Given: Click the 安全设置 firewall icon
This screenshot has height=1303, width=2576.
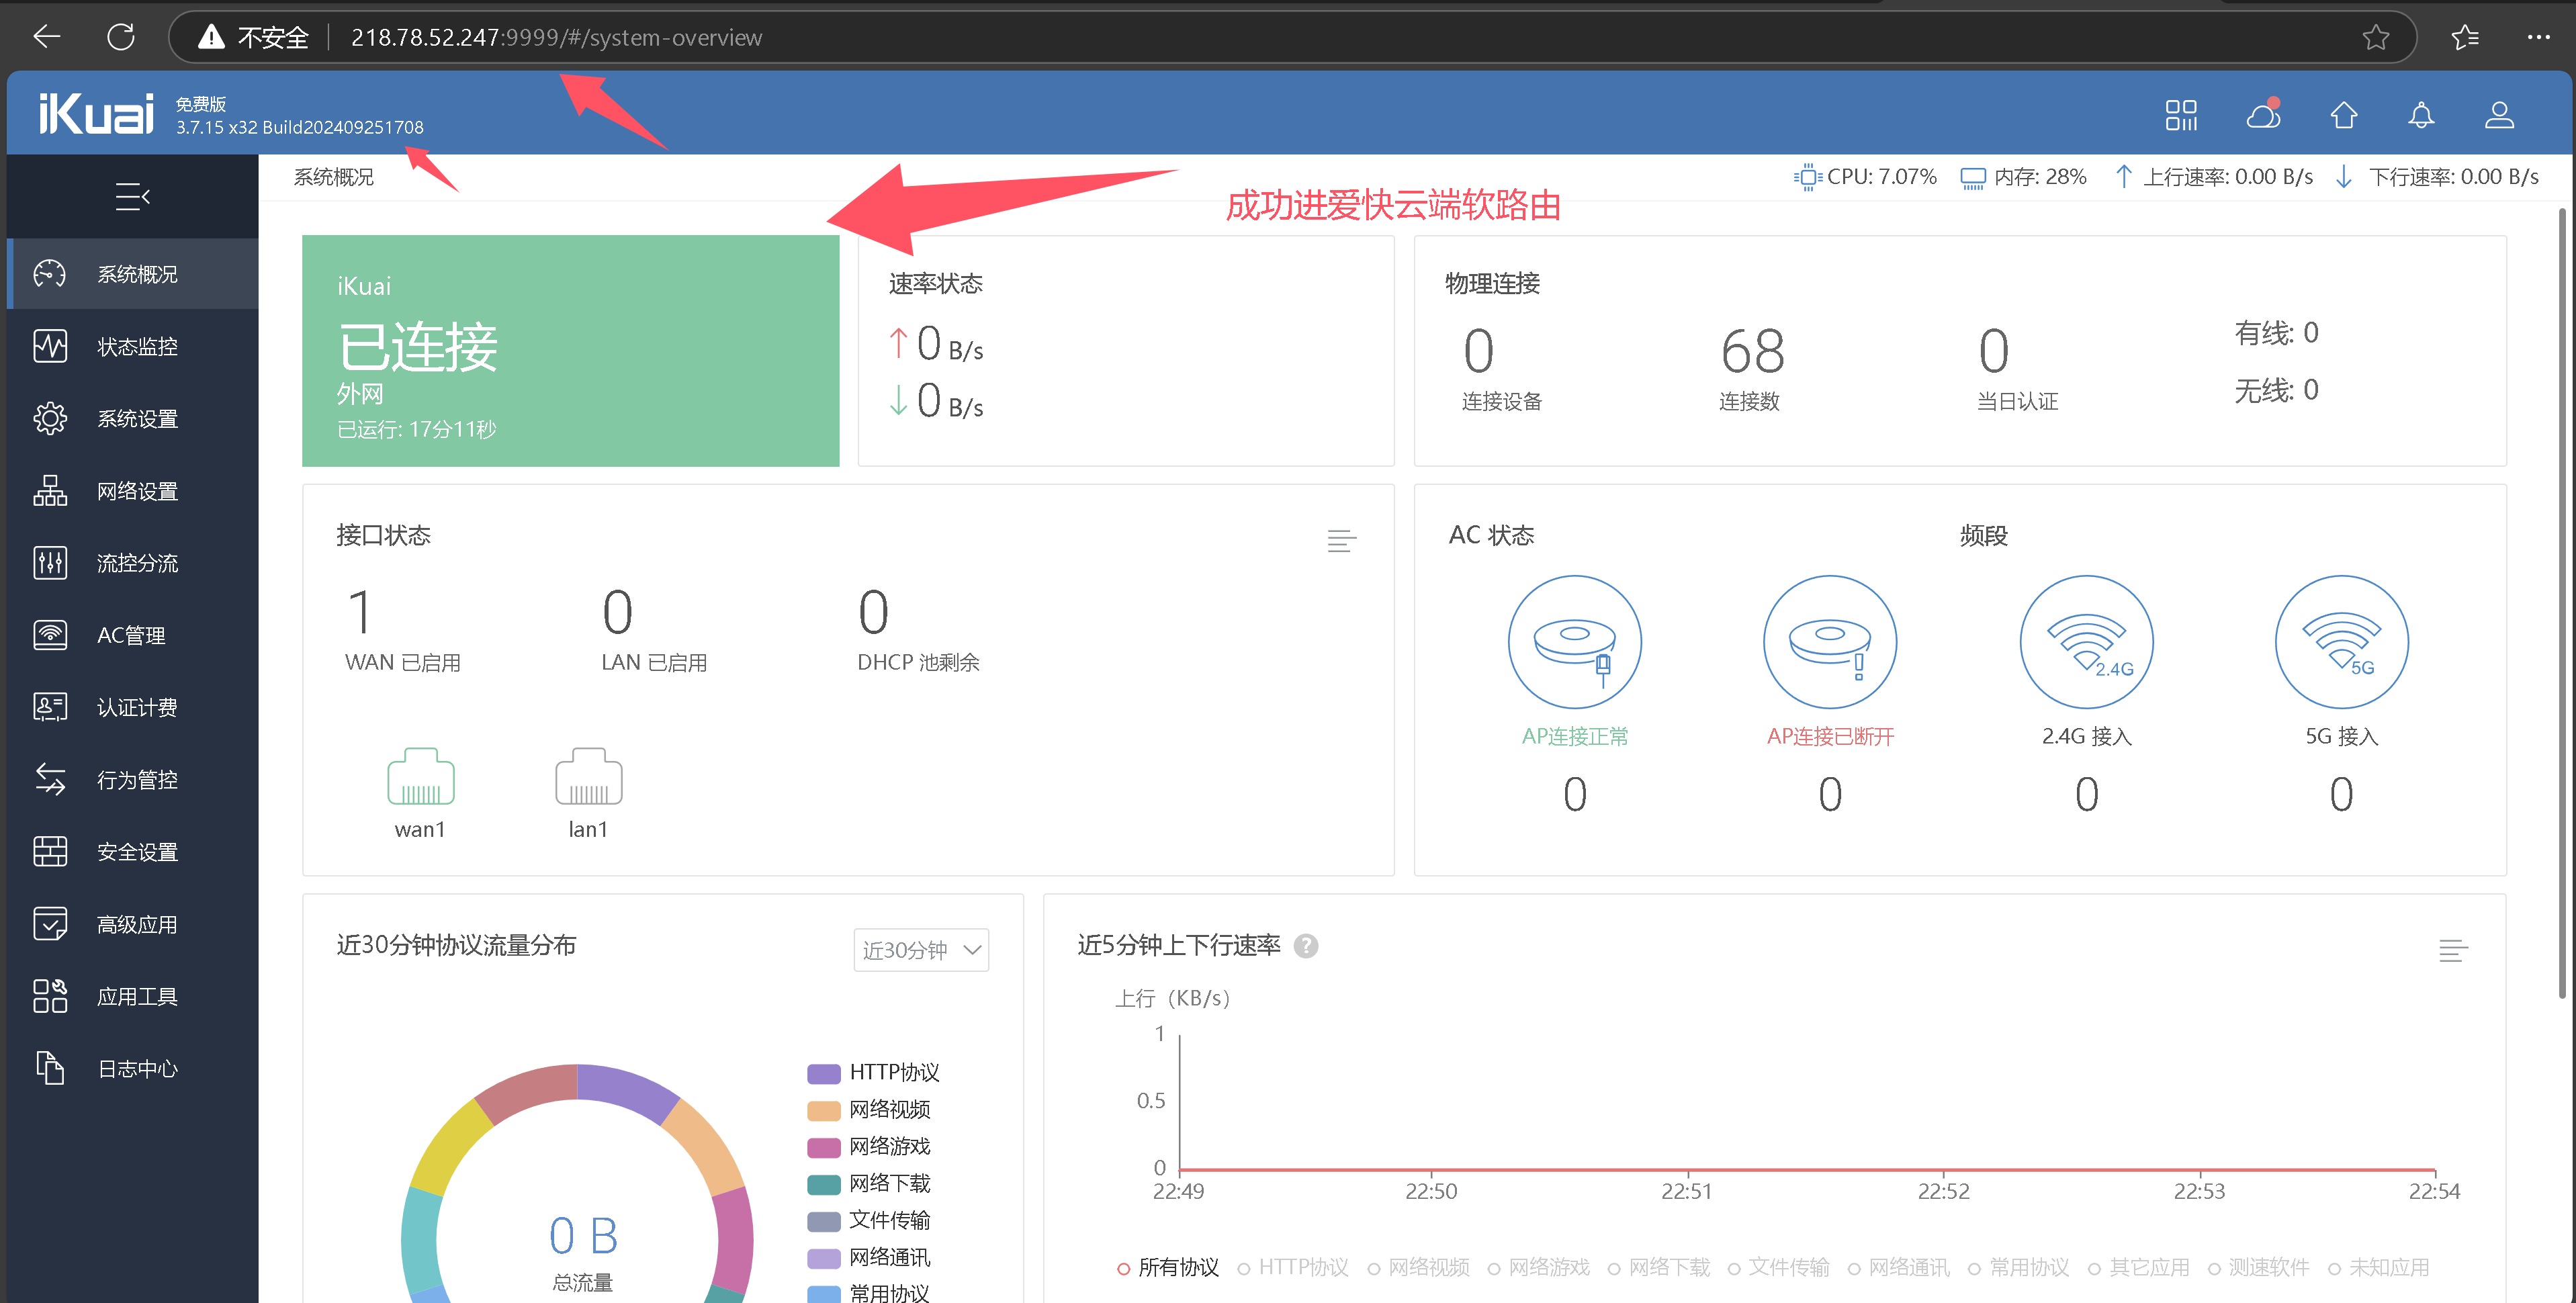Looking at the screenshot, I should point(50,851).
